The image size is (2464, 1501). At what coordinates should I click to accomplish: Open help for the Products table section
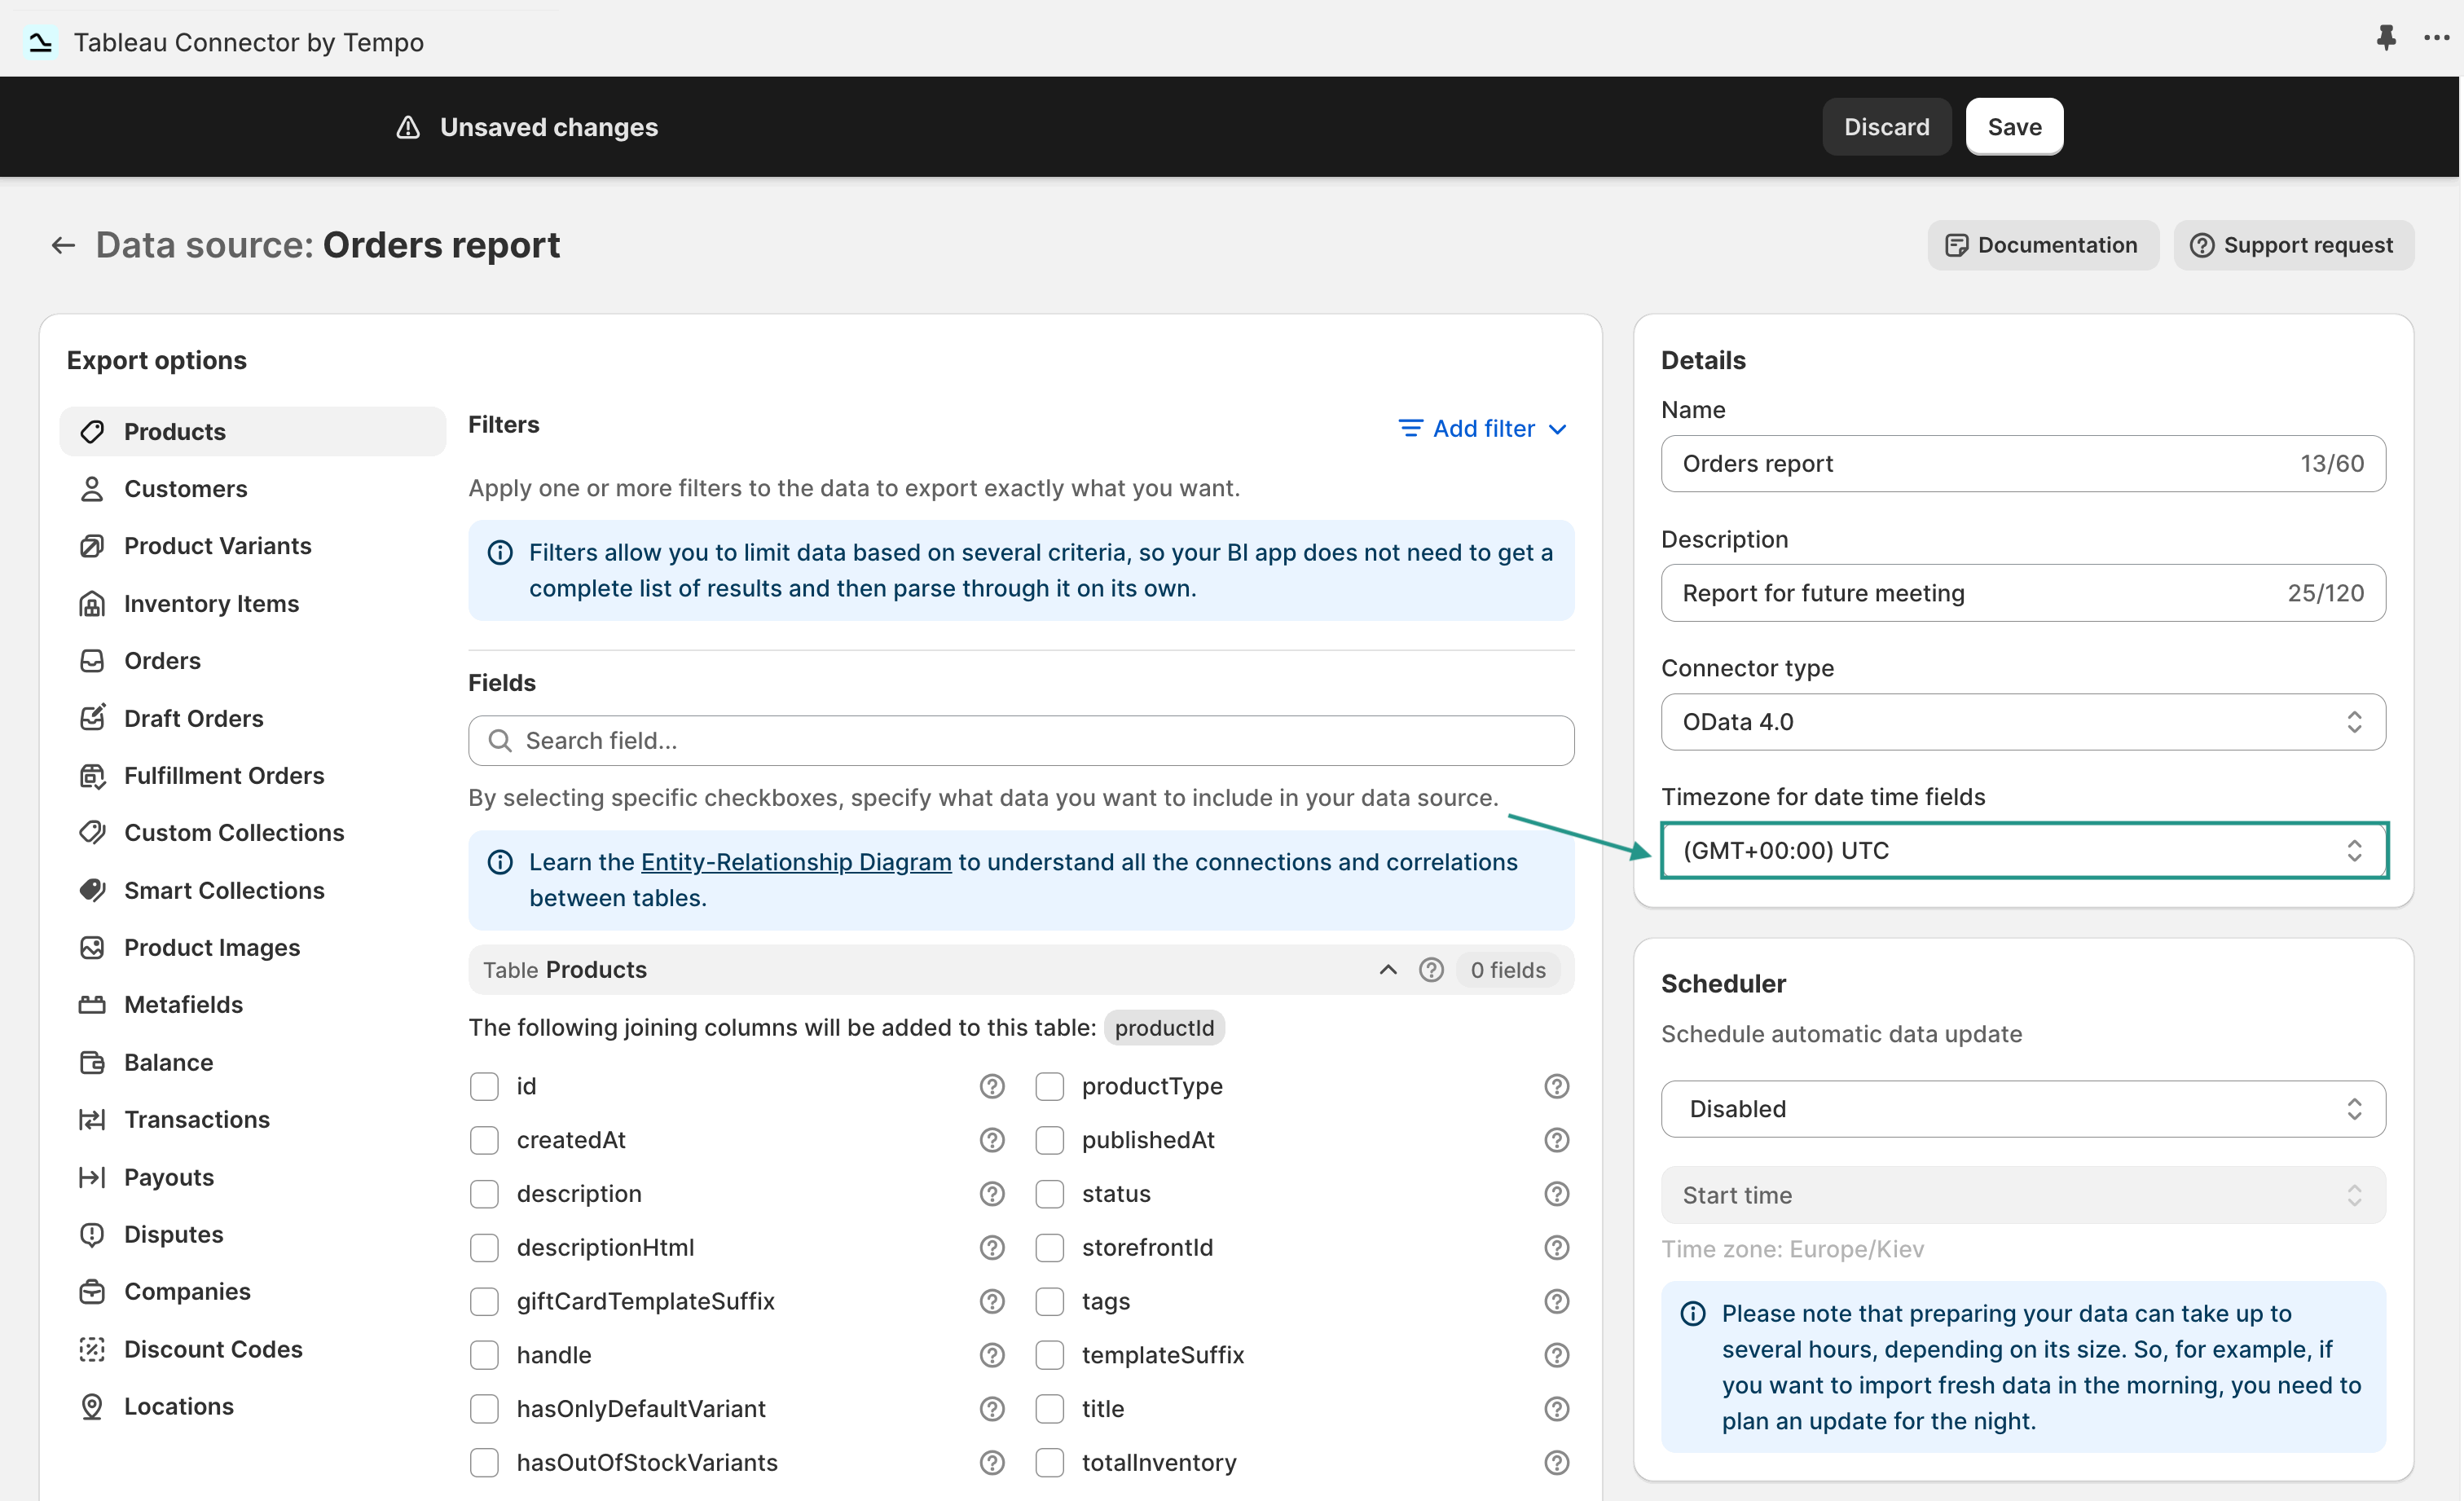(x=1432, y=969)
